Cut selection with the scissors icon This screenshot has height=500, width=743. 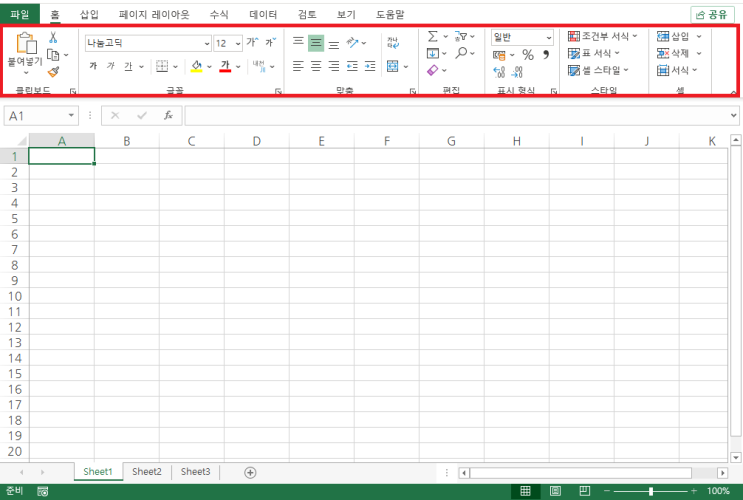[x=53, y=37]
